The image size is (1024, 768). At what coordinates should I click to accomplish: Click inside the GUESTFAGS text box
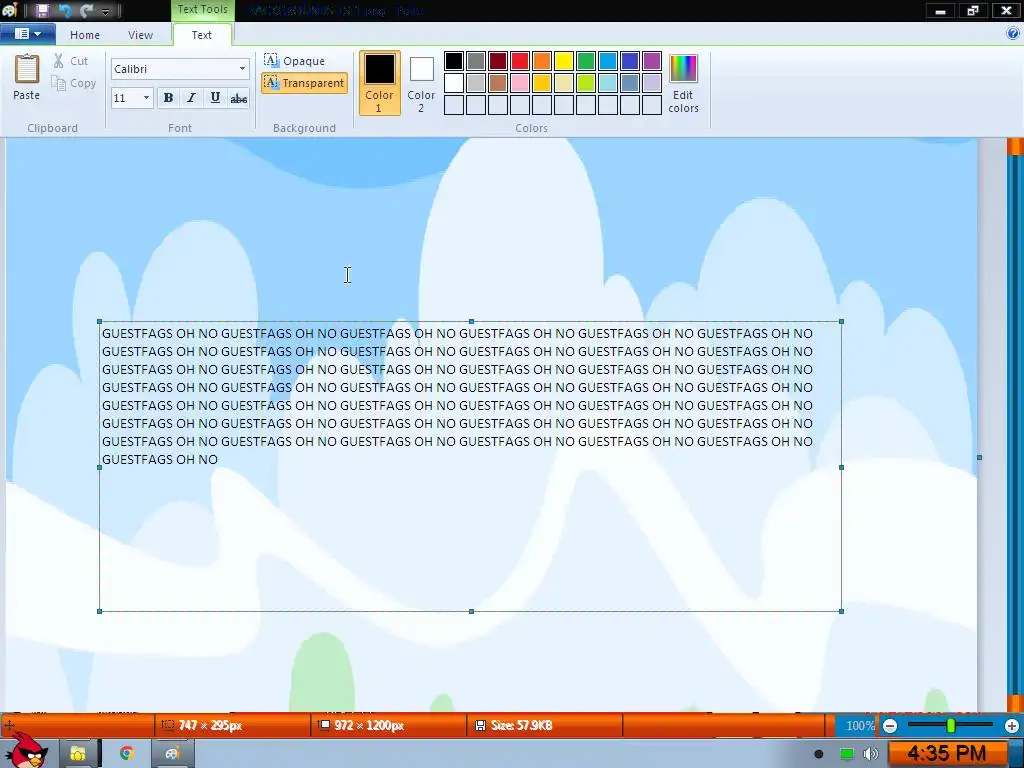click(470, 466)
